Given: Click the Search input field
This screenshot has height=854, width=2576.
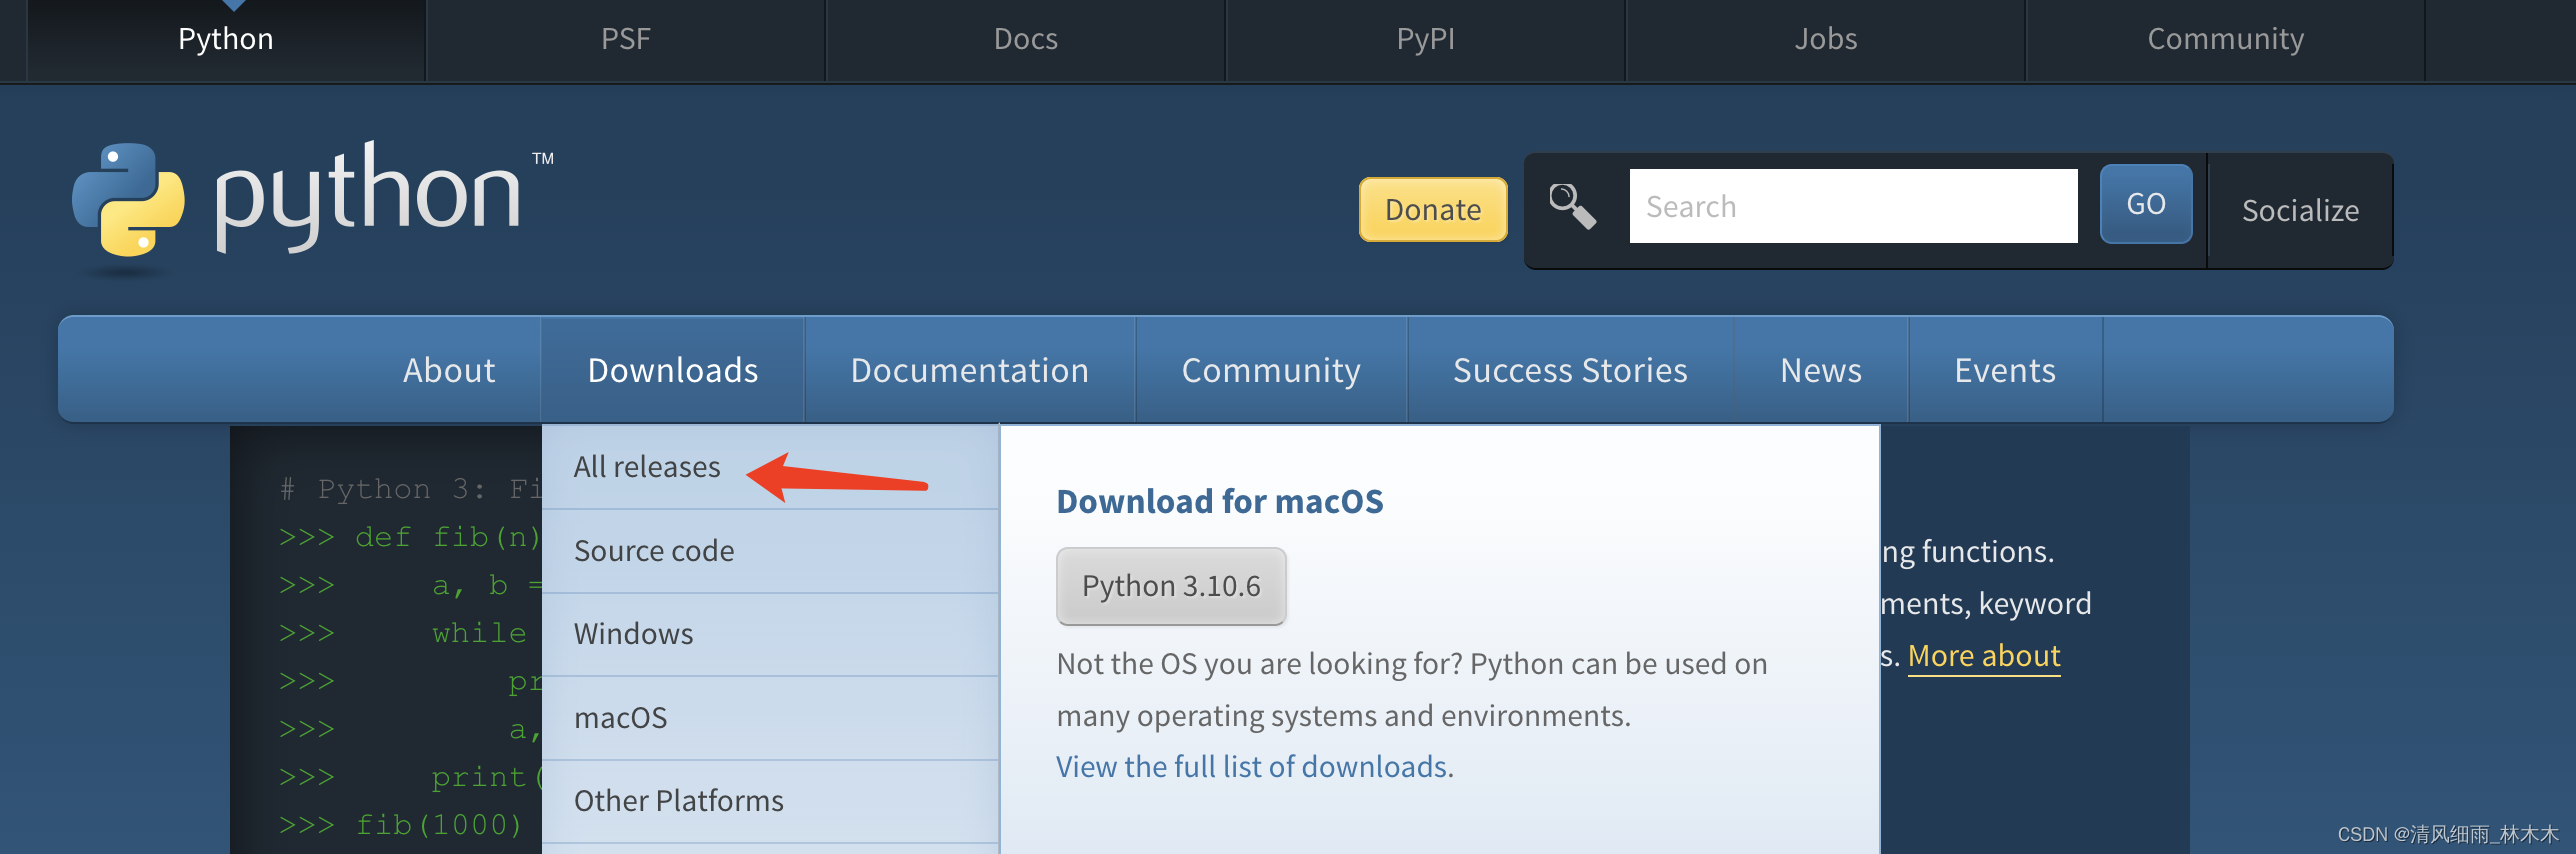Looking at the screenshot, I should [x=1852, y=206].
